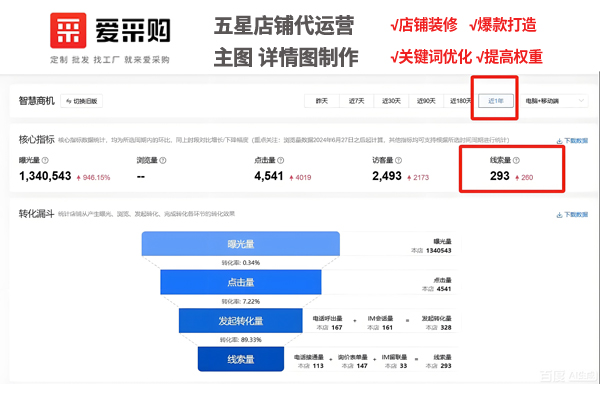Click the 线索量 funnel stage bar
The width and height of the screenshot is (600, 400).
(241, 359)
